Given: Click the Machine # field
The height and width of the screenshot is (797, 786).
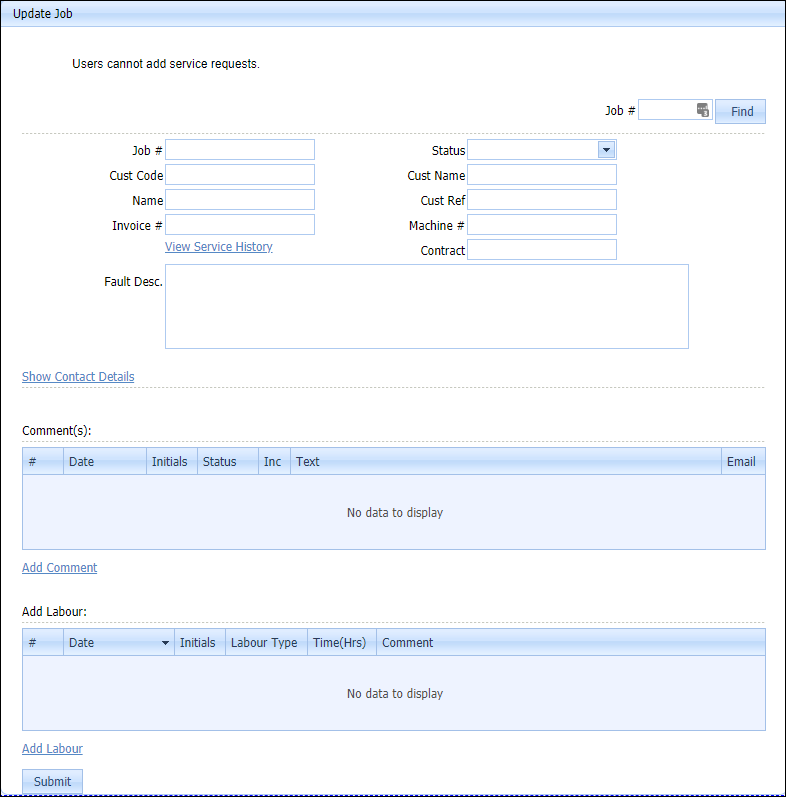Looking at the screenshot, I should (542, 225).
